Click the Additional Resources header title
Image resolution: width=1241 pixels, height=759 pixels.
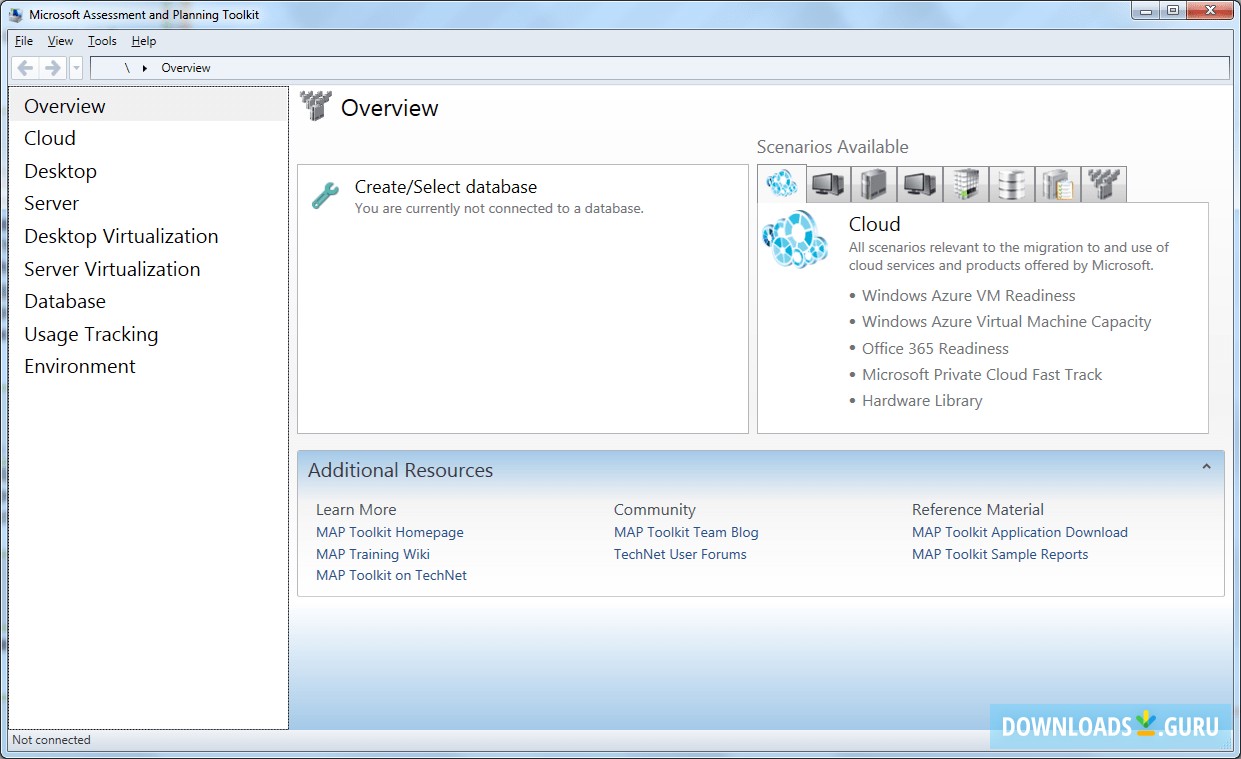coord(400,470)
